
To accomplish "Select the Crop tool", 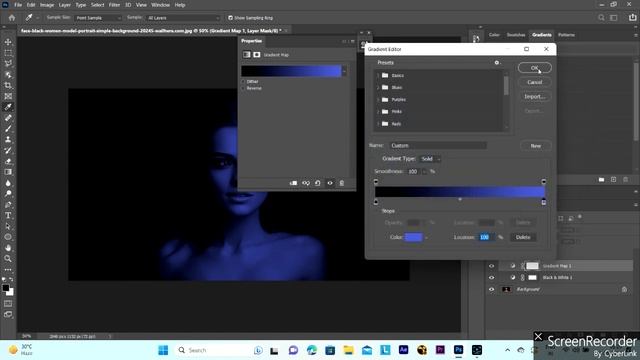I will 8,85.
